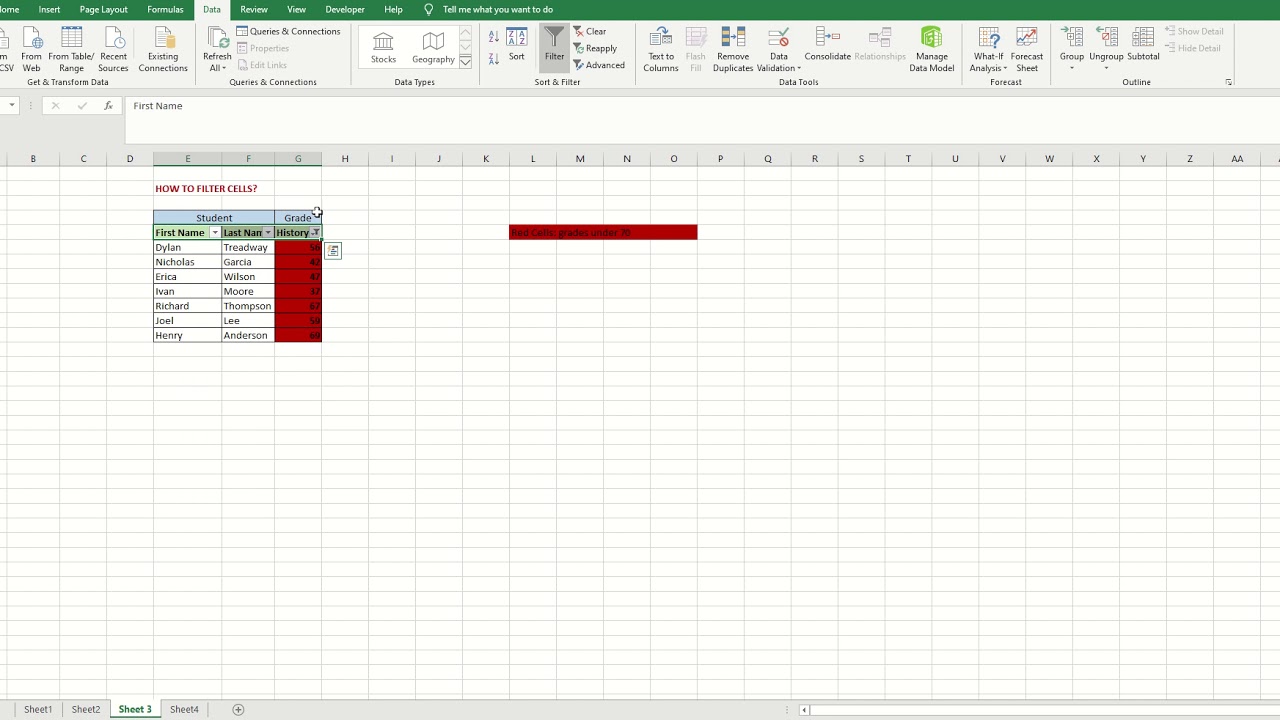The height and width of the screenshot is (720, 1280).
Task: Toggle the Filter button
Action: click(x=554, y=47)
